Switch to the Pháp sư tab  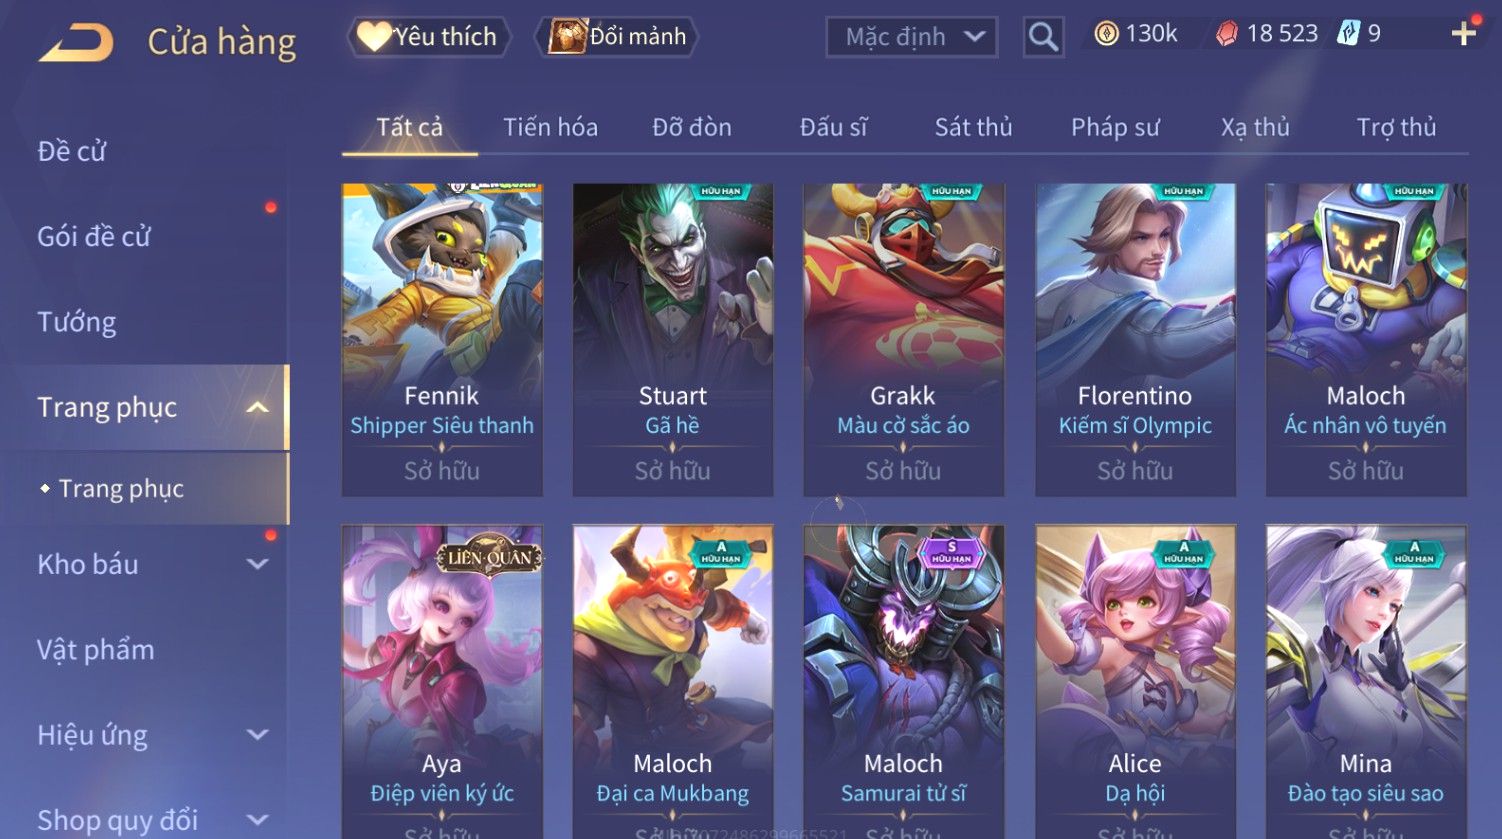coord(1115,127)
